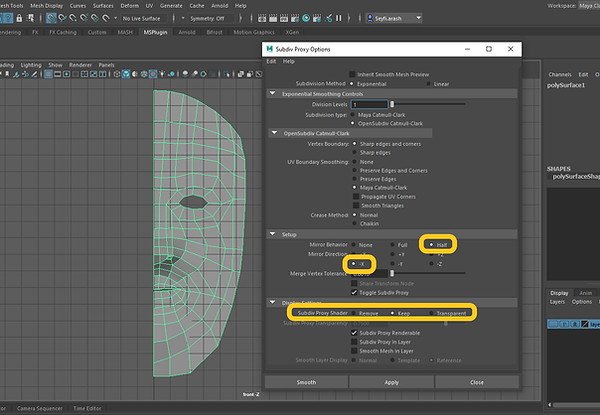Check Smooth Triangles option
Image resolution: width=600 pixels, height=415 pixels.
[356, 205]
